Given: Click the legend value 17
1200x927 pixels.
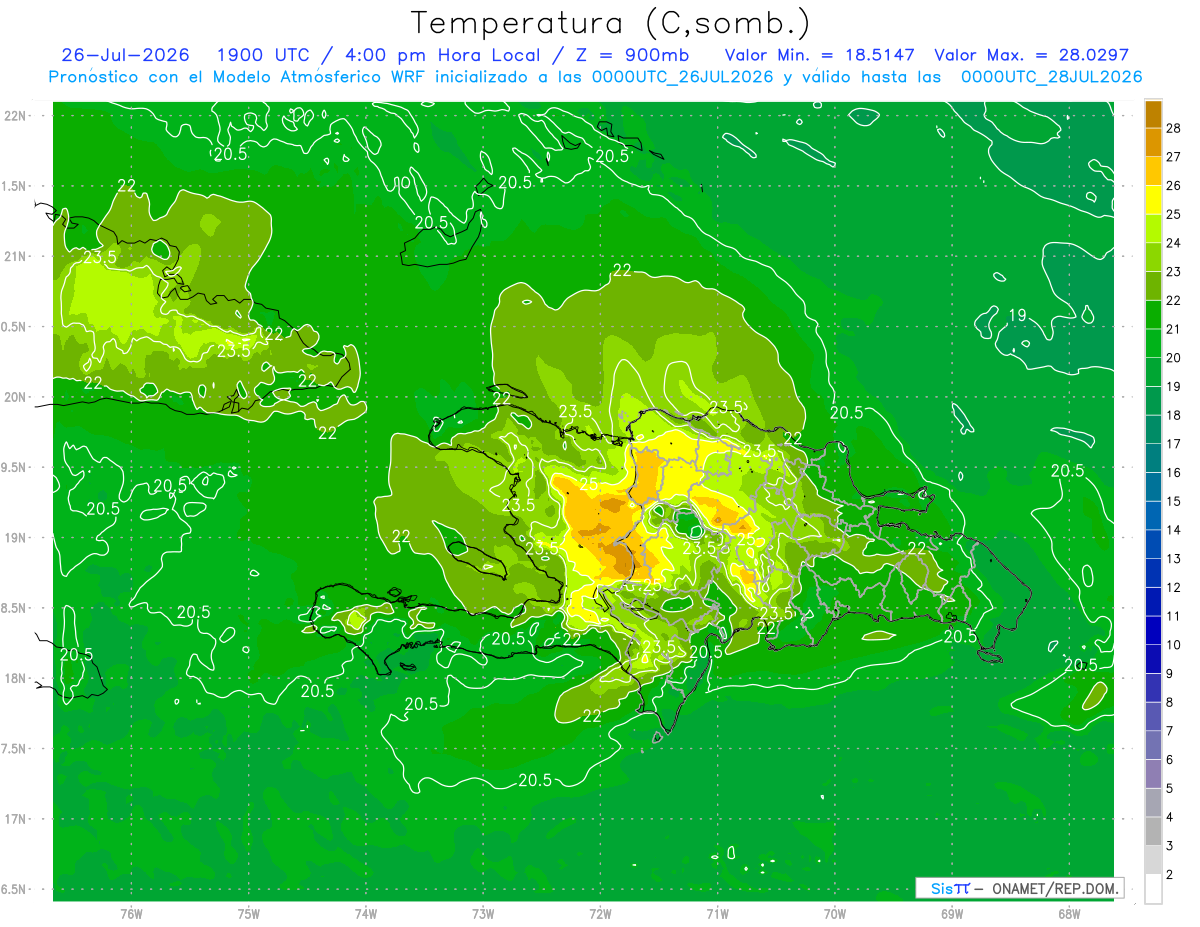Looking at the screenshot, I should (x=1174, y=443).
